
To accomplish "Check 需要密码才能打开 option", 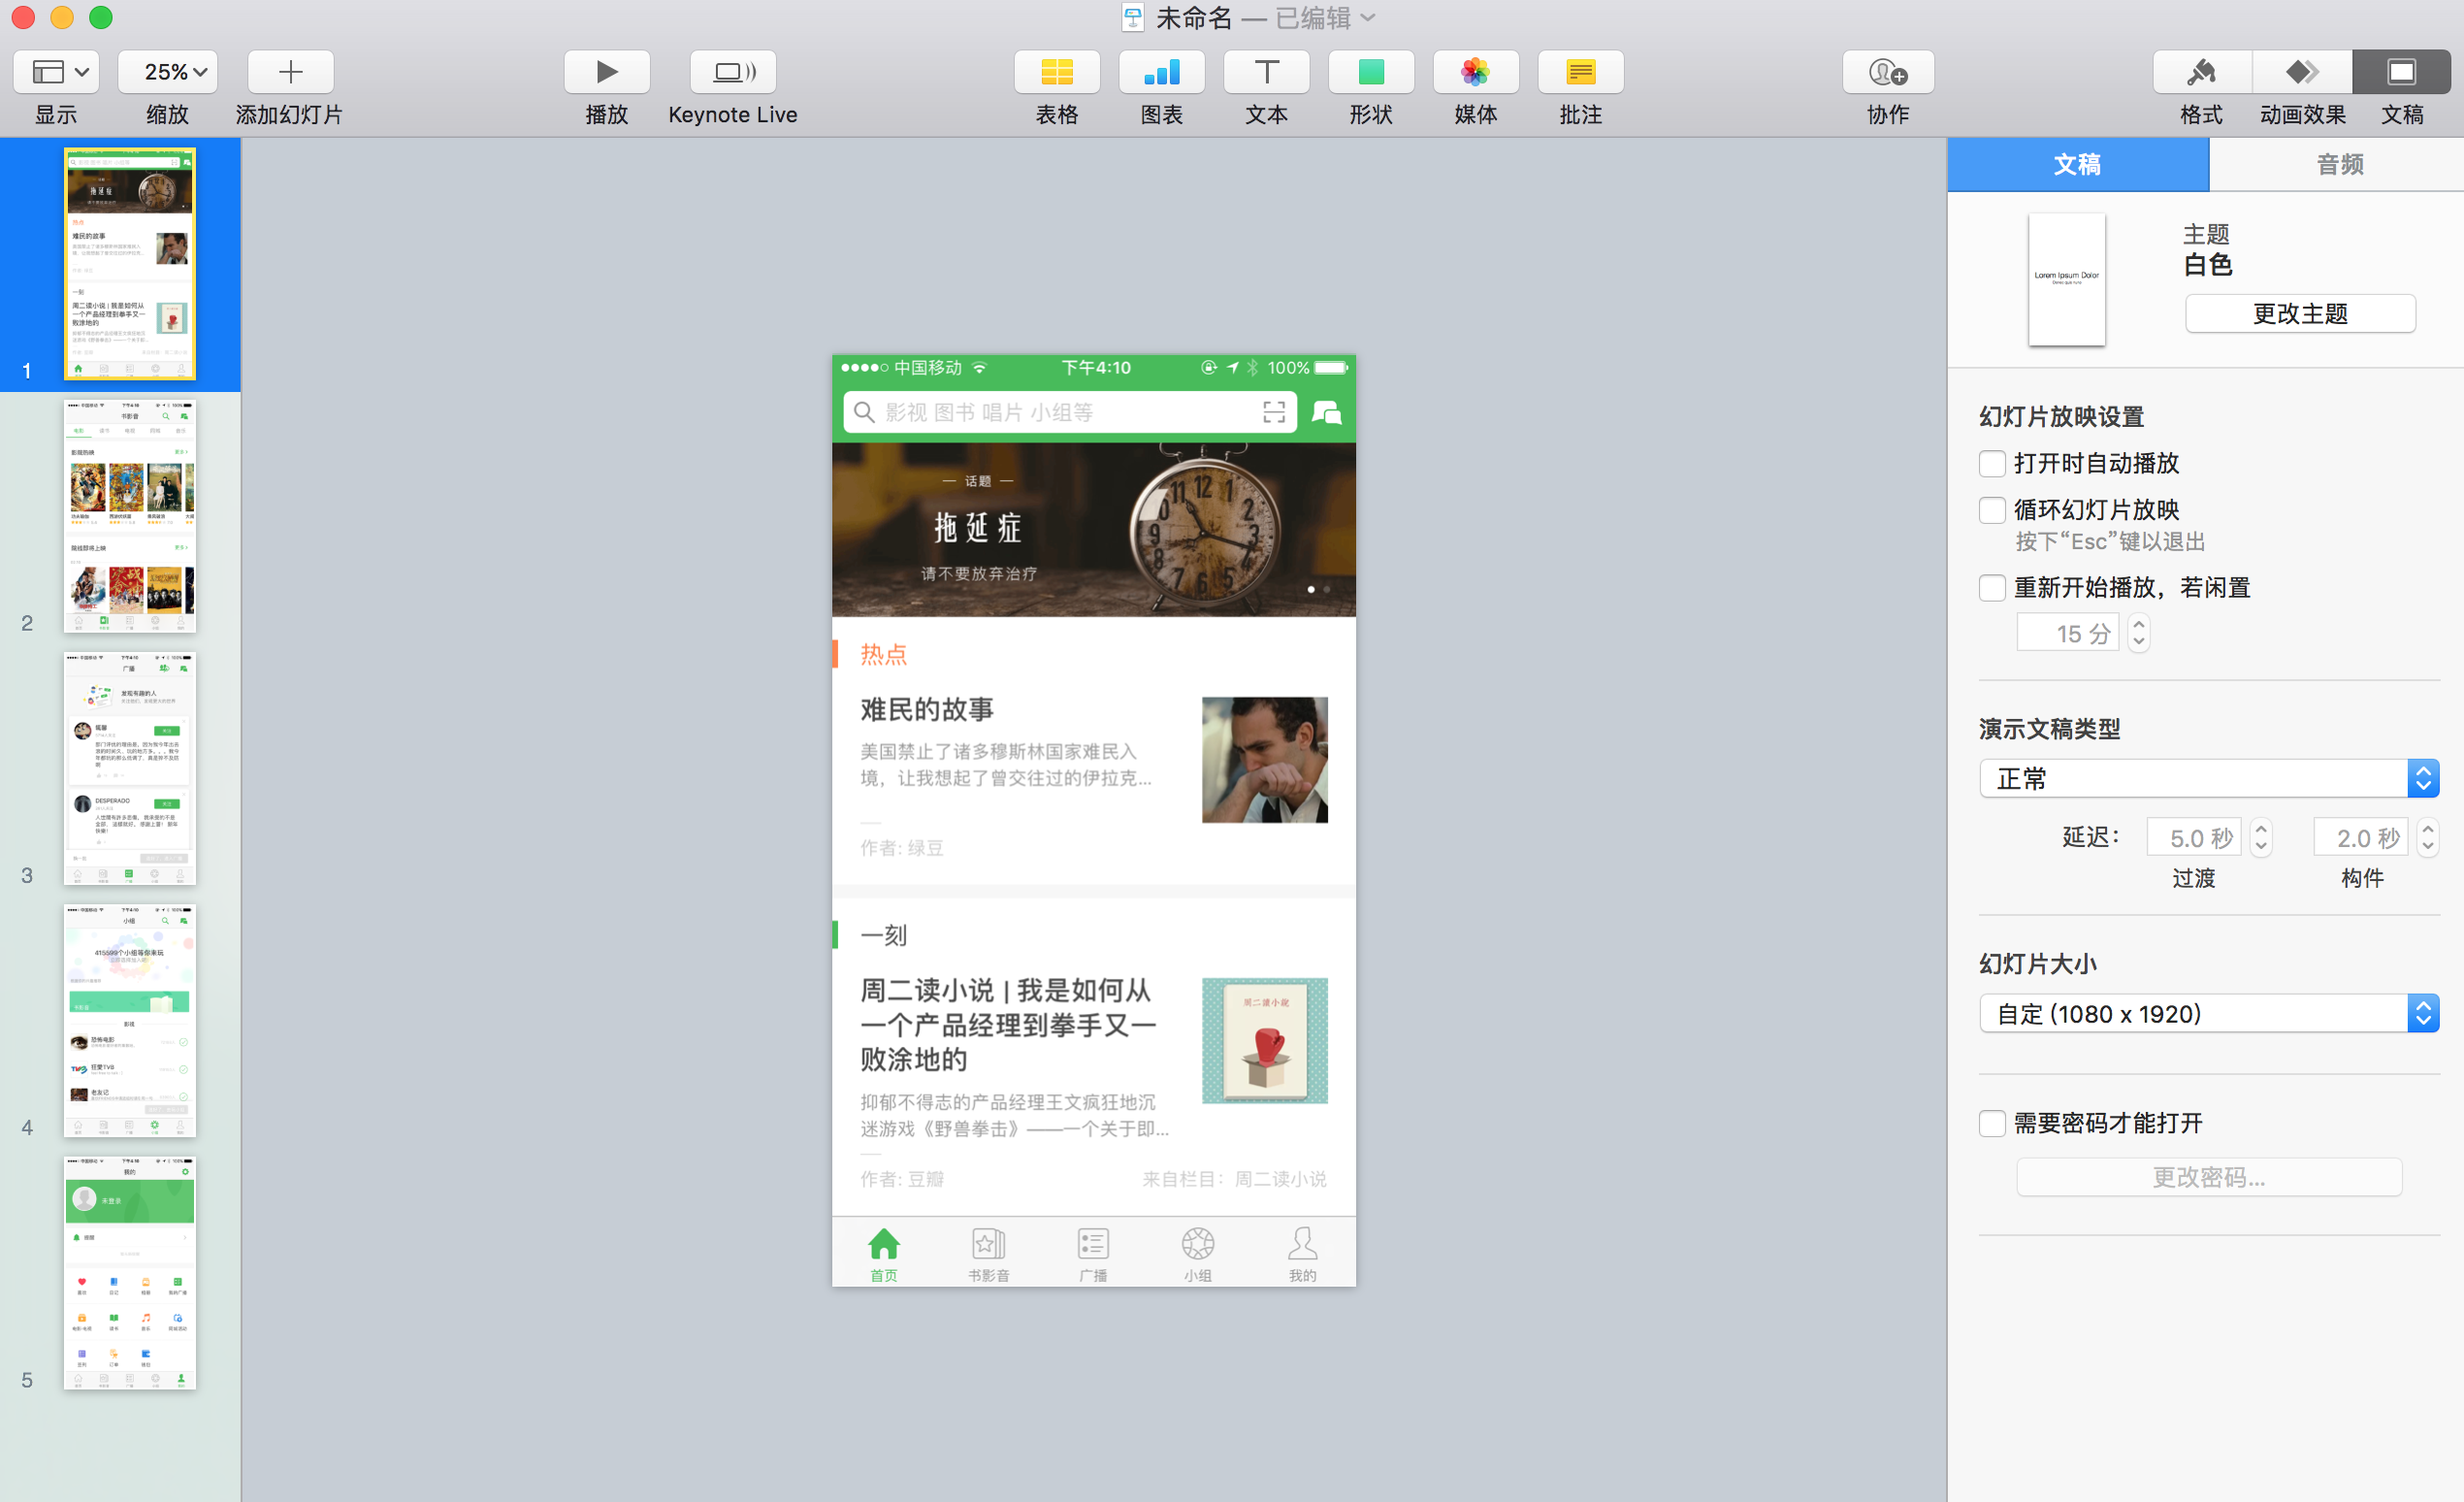I will click(x=1992, y=1124).
